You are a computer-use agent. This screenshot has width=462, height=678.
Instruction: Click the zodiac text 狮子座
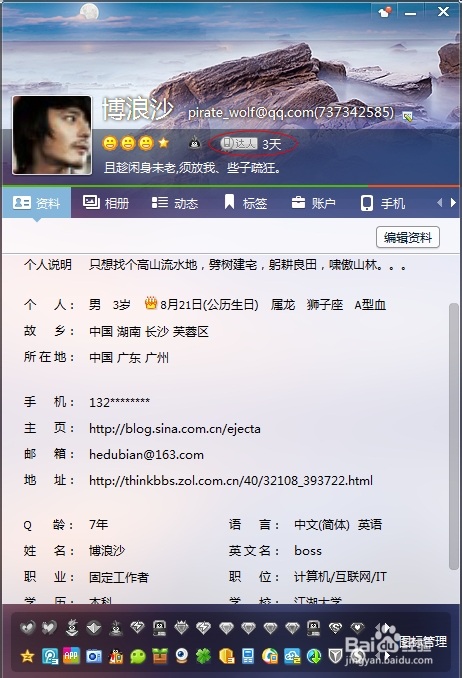click(x=325, y=305)
